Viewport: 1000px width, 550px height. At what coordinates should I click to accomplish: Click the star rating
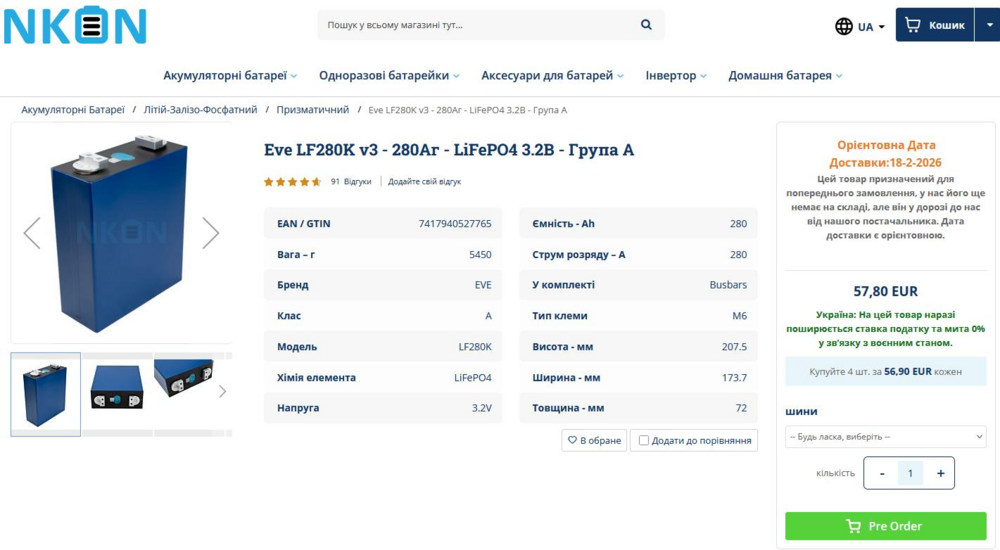coord(292,182)
